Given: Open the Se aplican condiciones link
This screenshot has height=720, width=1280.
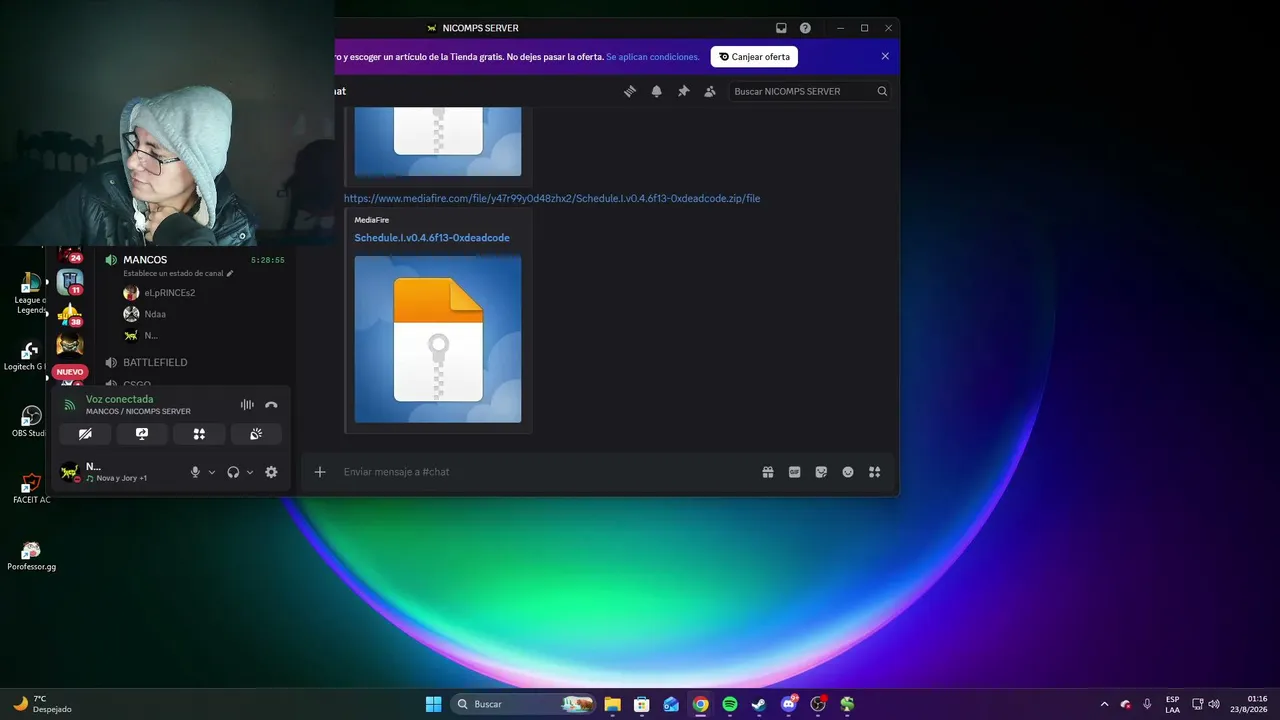Looking at the screenshot, I should point(653,57).
